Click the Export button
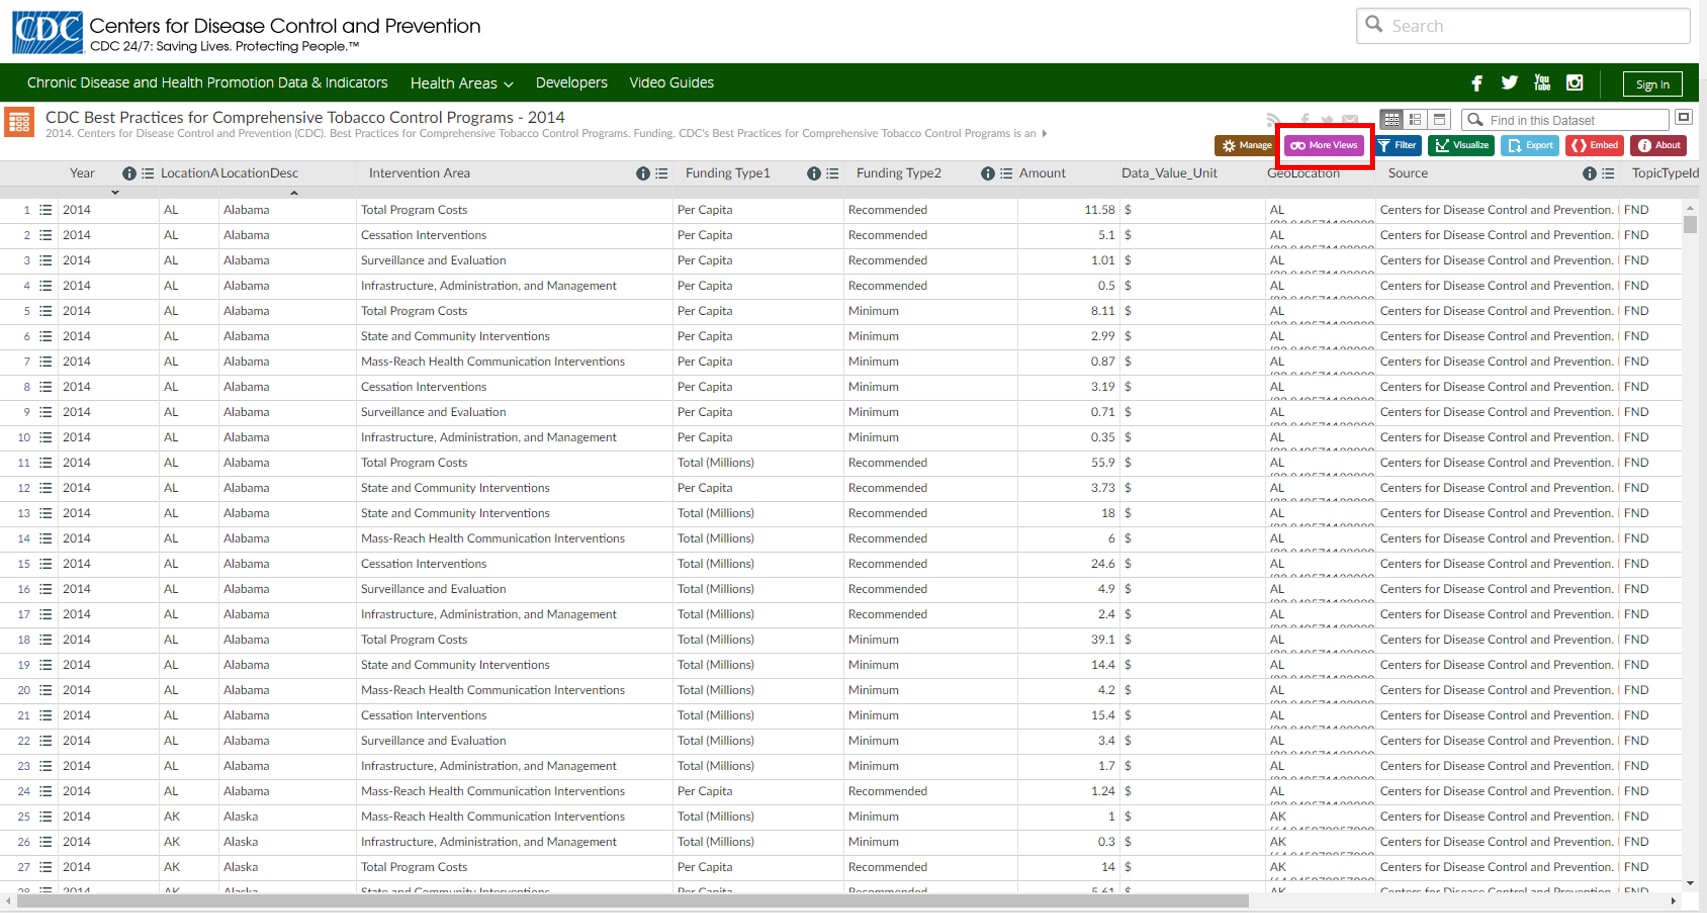 [1530, 146]
